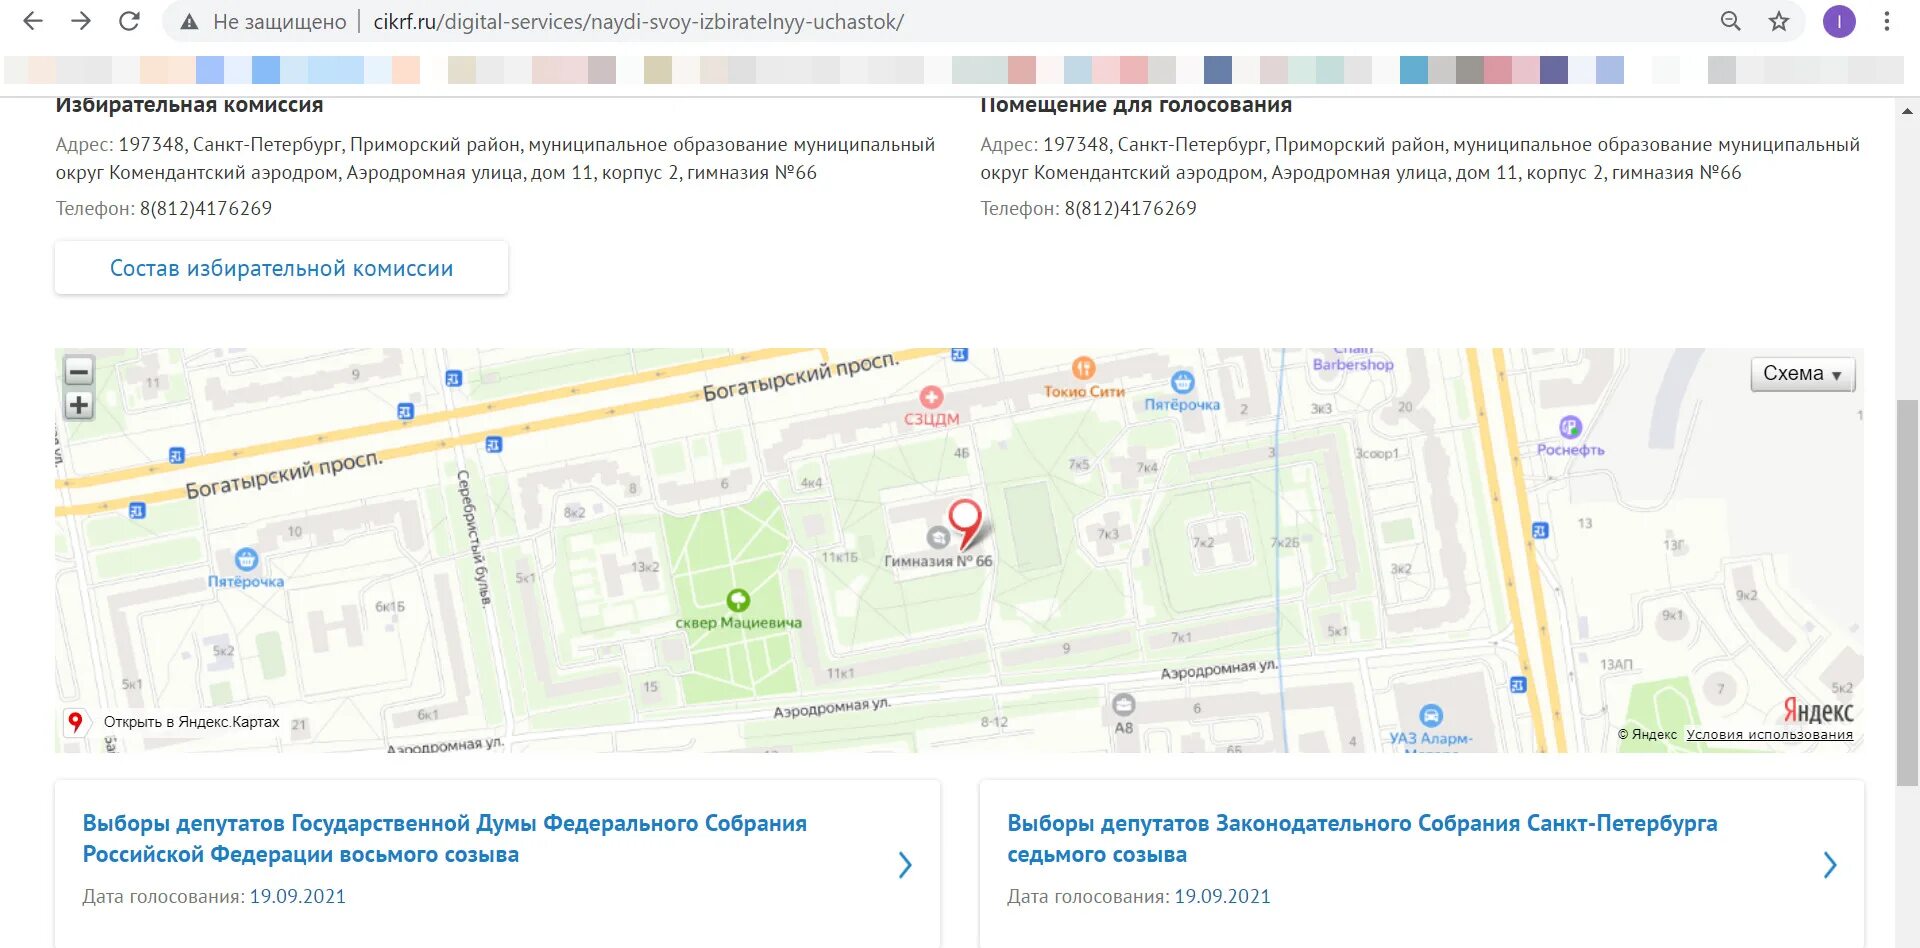The image size is (1920, 948).
Task: Zoom out the Yandex map
Action: [79, 371]
